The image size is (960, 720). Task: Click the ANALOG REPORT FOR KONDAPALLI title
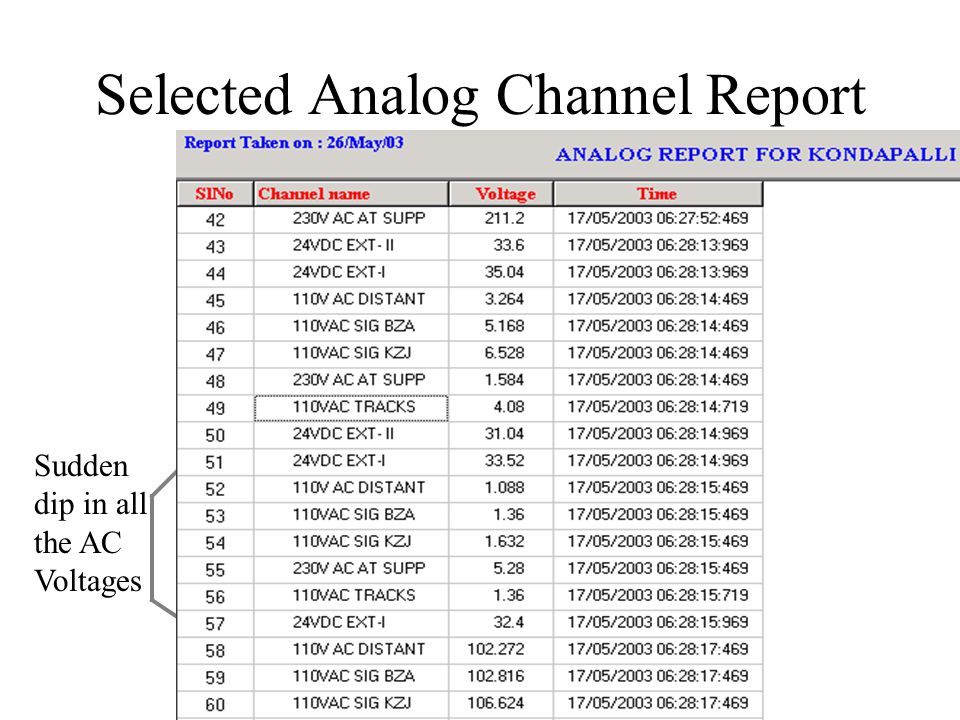coord(756,154)
